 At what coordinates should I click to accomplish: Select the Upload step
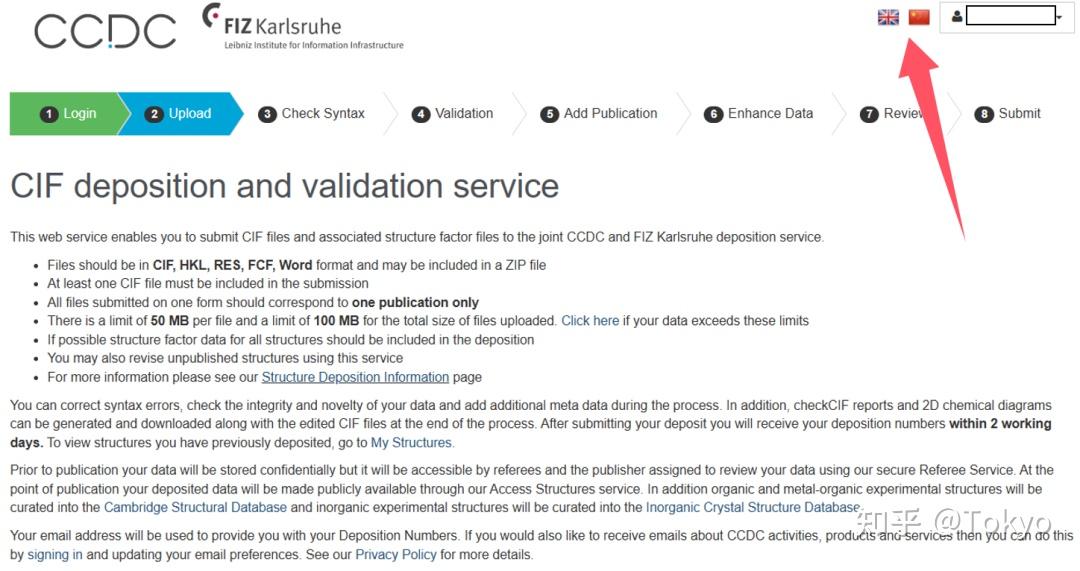[x=178, y=114]
